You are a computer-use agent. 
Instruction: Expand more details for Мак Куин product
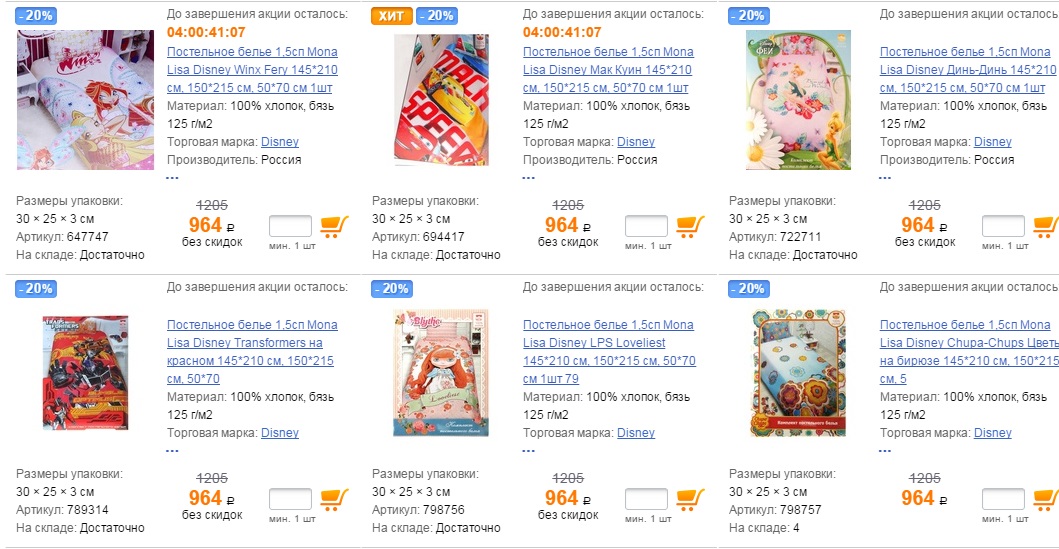[528, 177]
